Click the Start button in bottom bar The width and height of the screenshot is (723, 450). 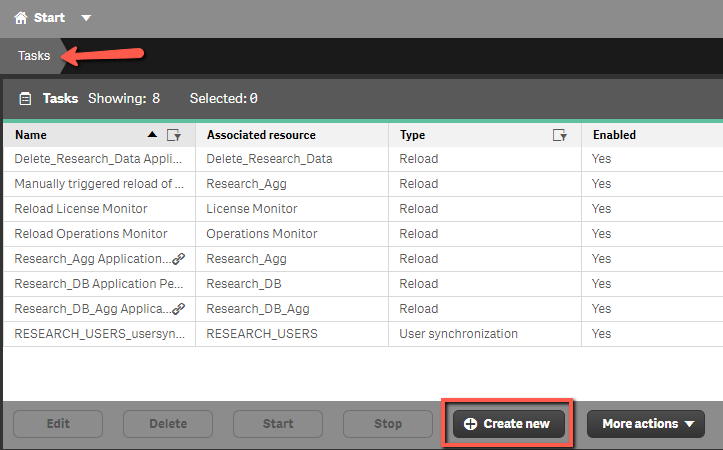pos(278,424)
